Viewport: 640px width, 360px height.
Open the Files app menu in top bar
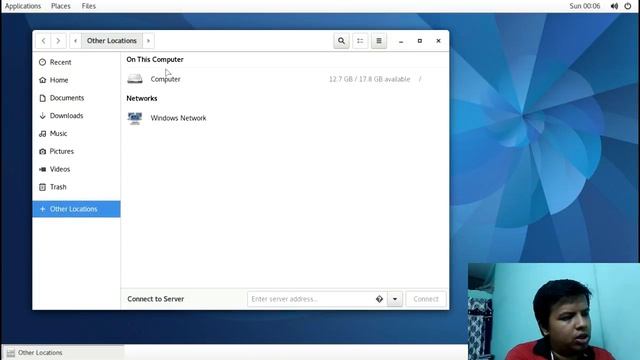[x=89, y=6]
